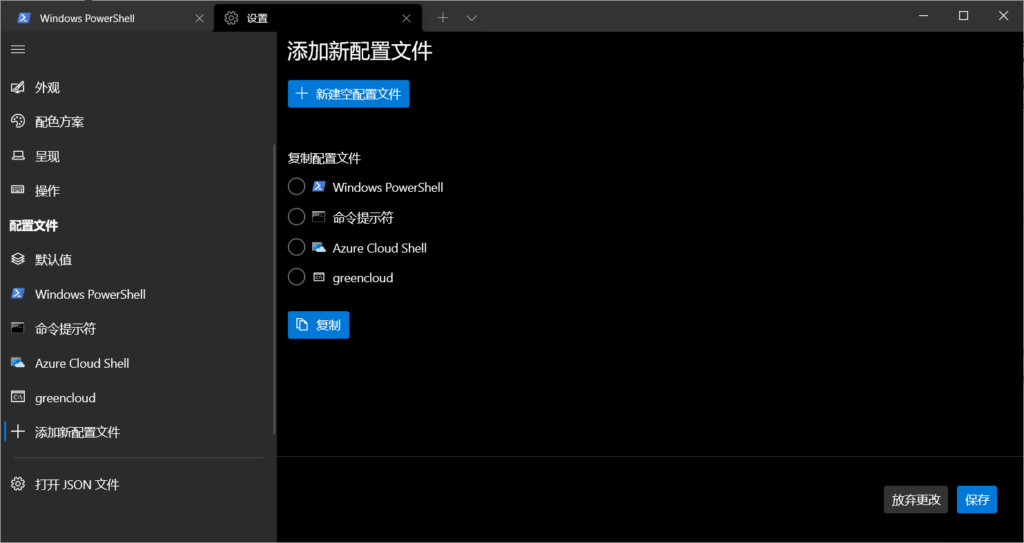The width and height of the screenshot is (1024, 543).
Task: Choose the greencloud radio button
Action: [x=296, y=277]
